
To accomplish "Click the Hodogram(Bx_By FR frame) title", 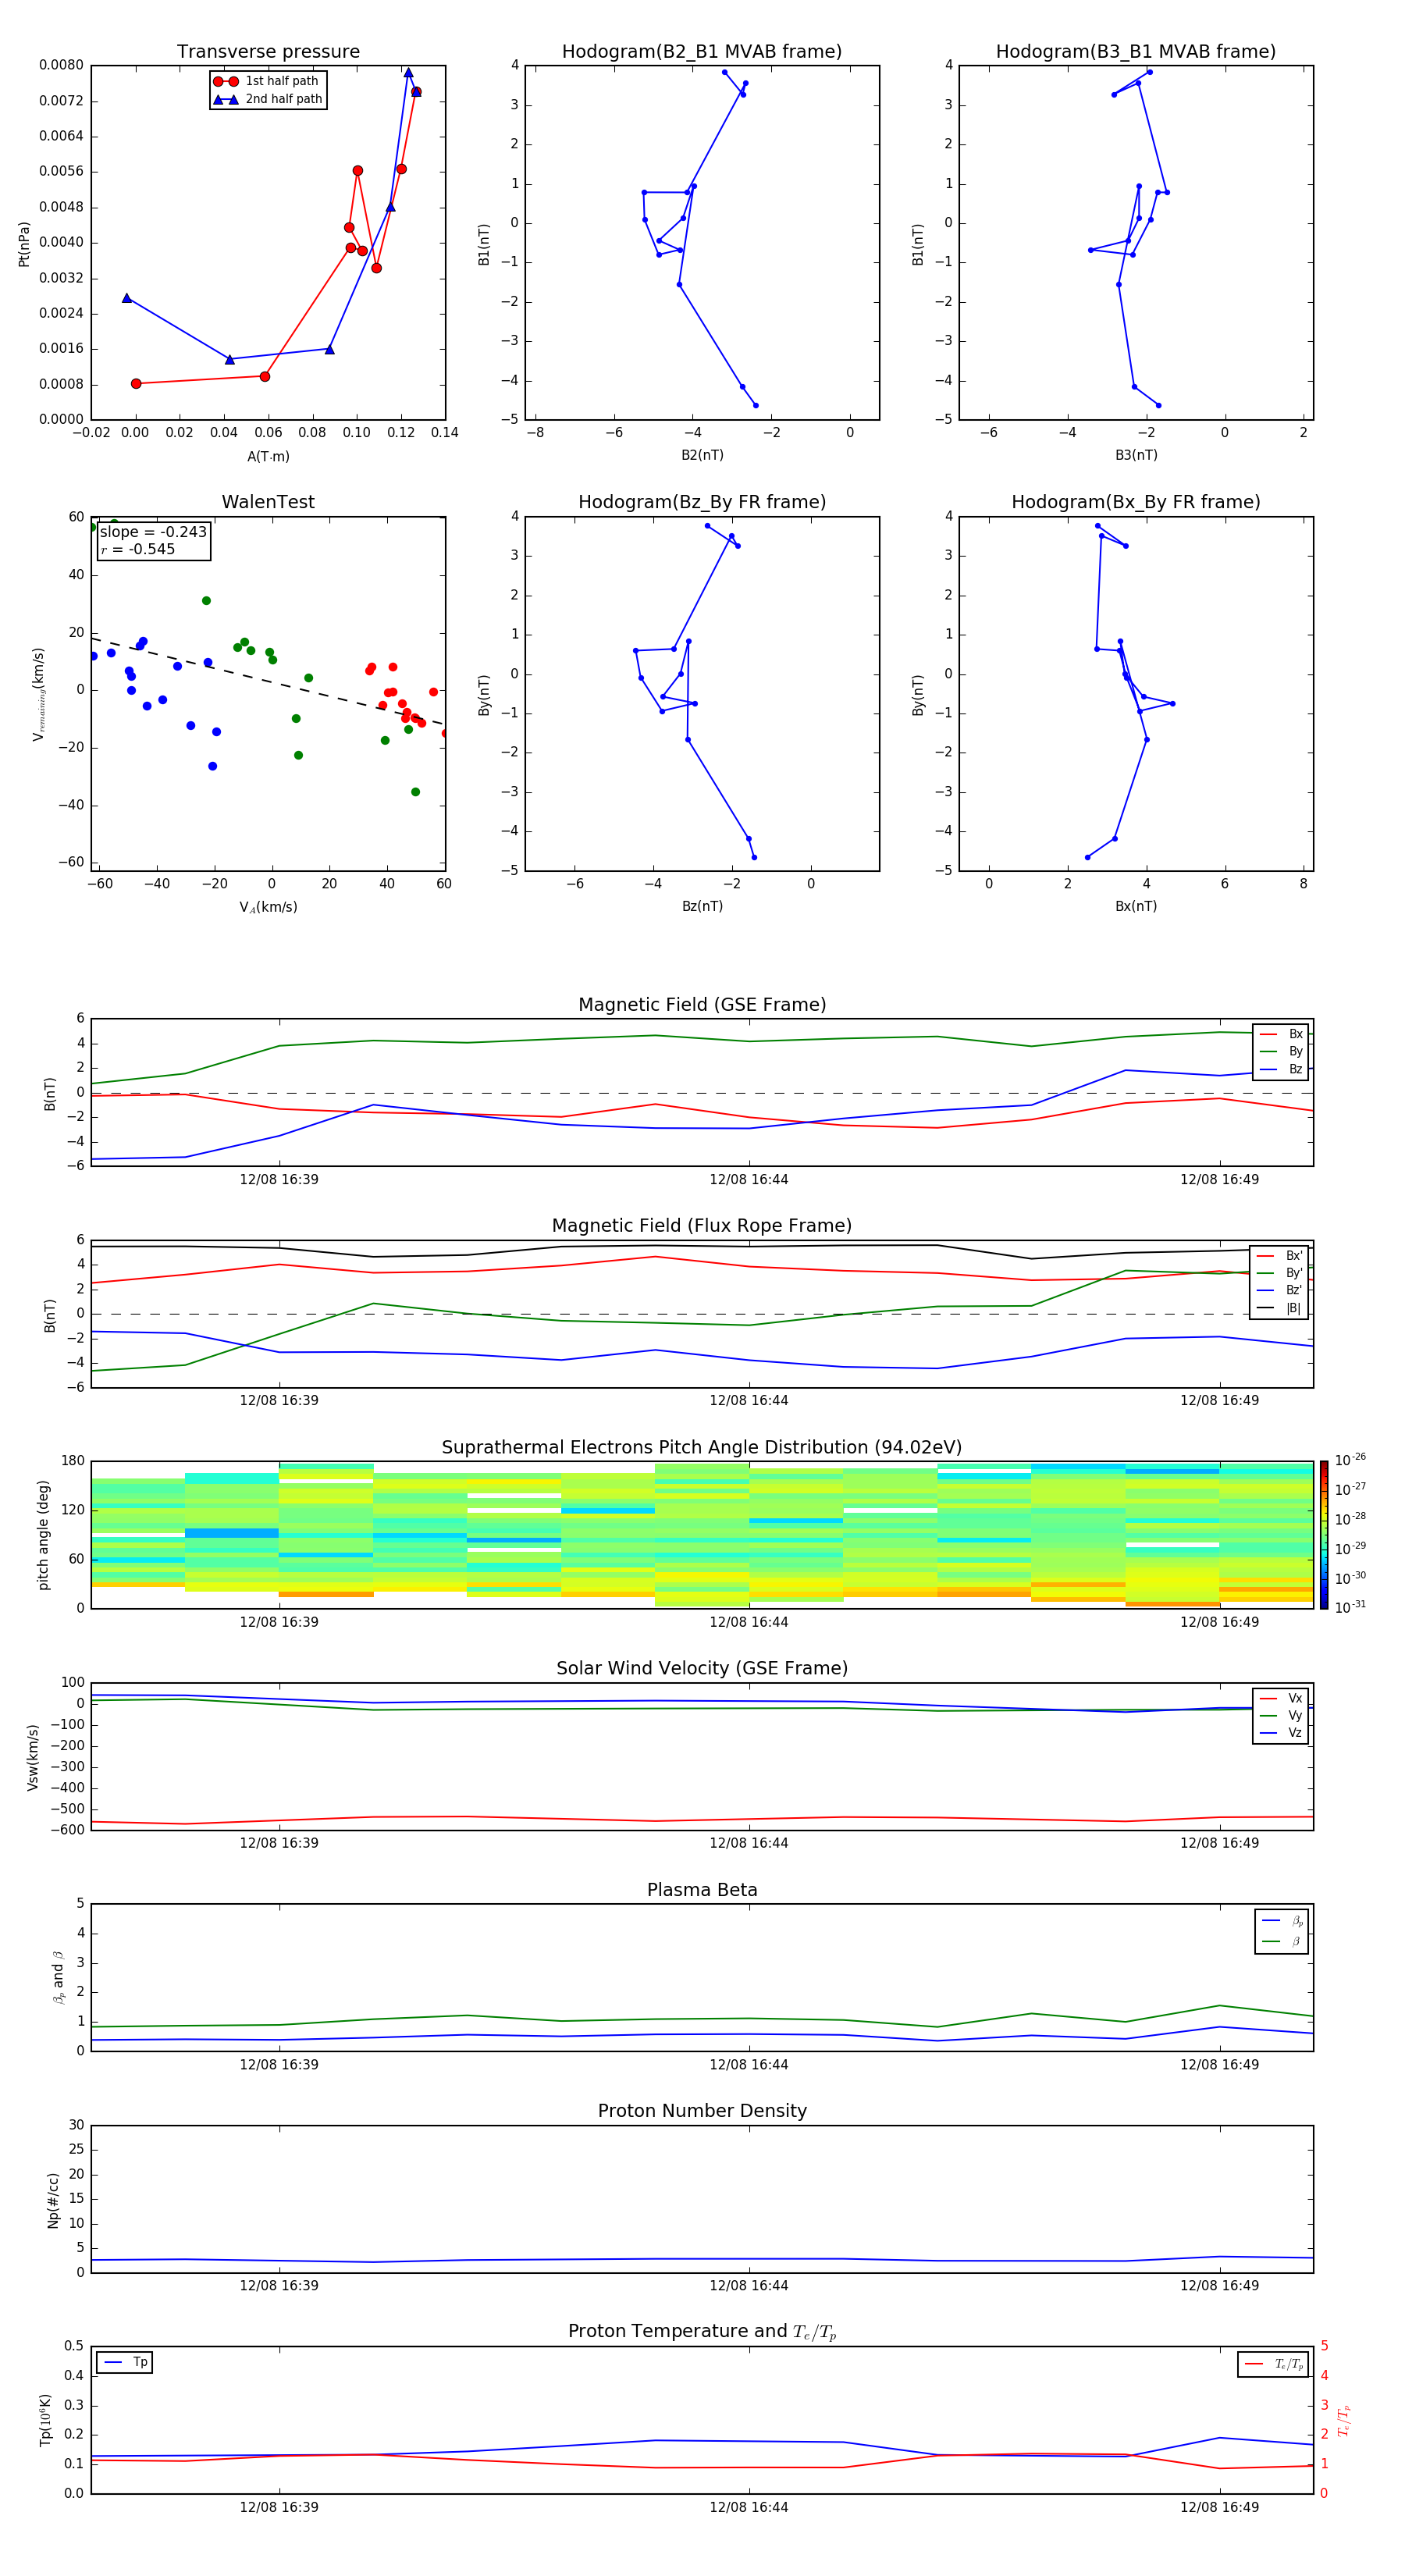I will click(x=1136, y=502).
